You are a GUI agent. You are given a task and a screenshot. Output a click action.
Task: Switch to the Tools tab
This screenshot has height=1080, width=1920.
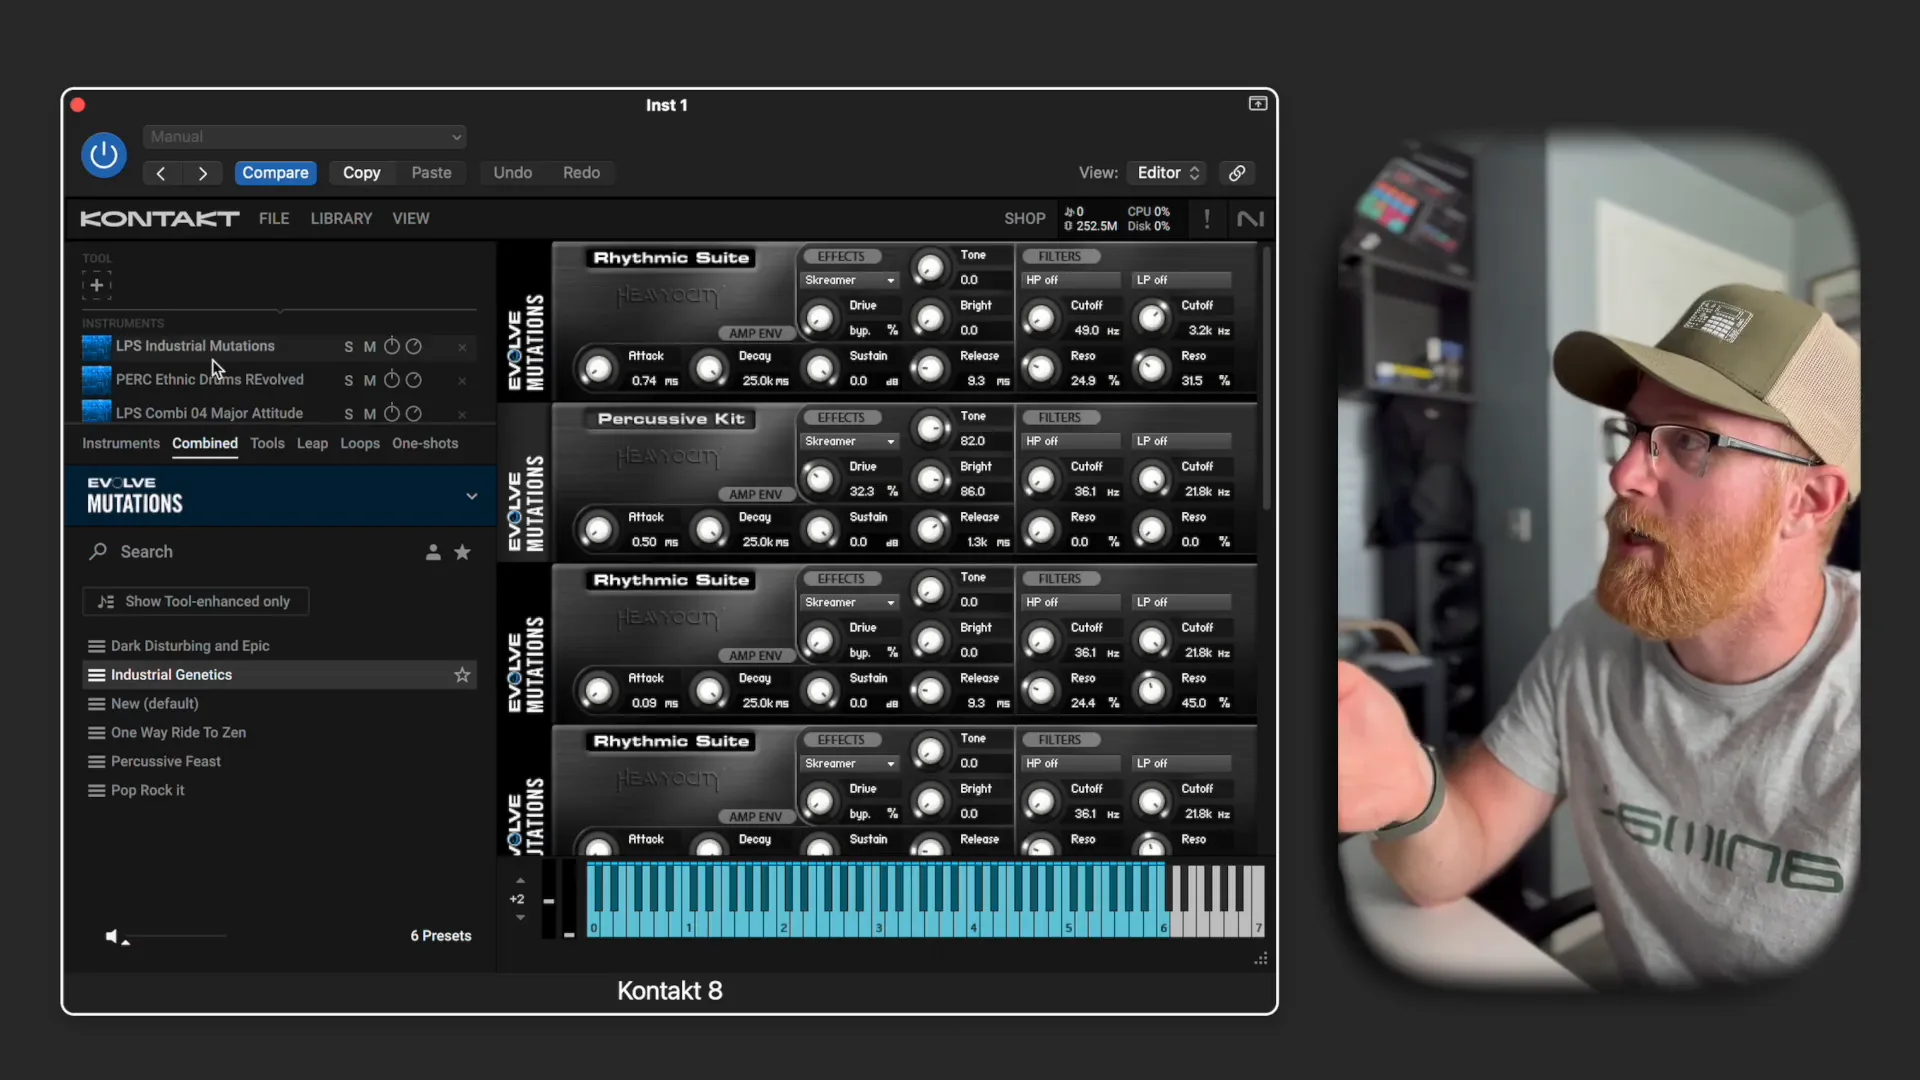coord(267,443)
